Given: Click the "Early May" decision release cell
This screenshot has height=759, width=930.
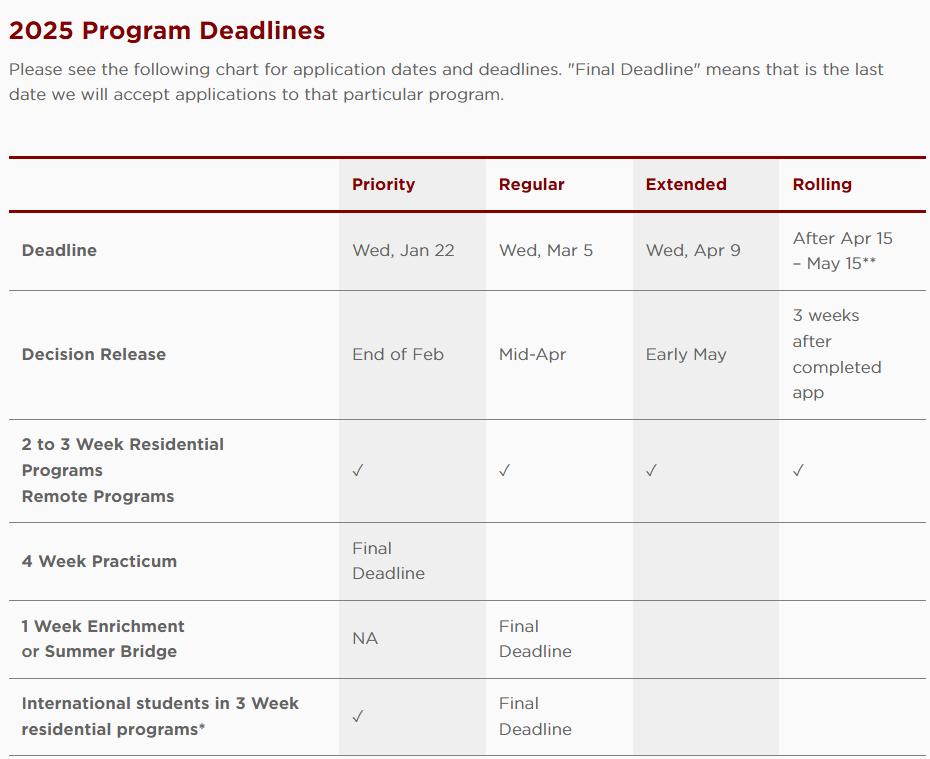Looking at the screenshot, I should coord(686,354).
